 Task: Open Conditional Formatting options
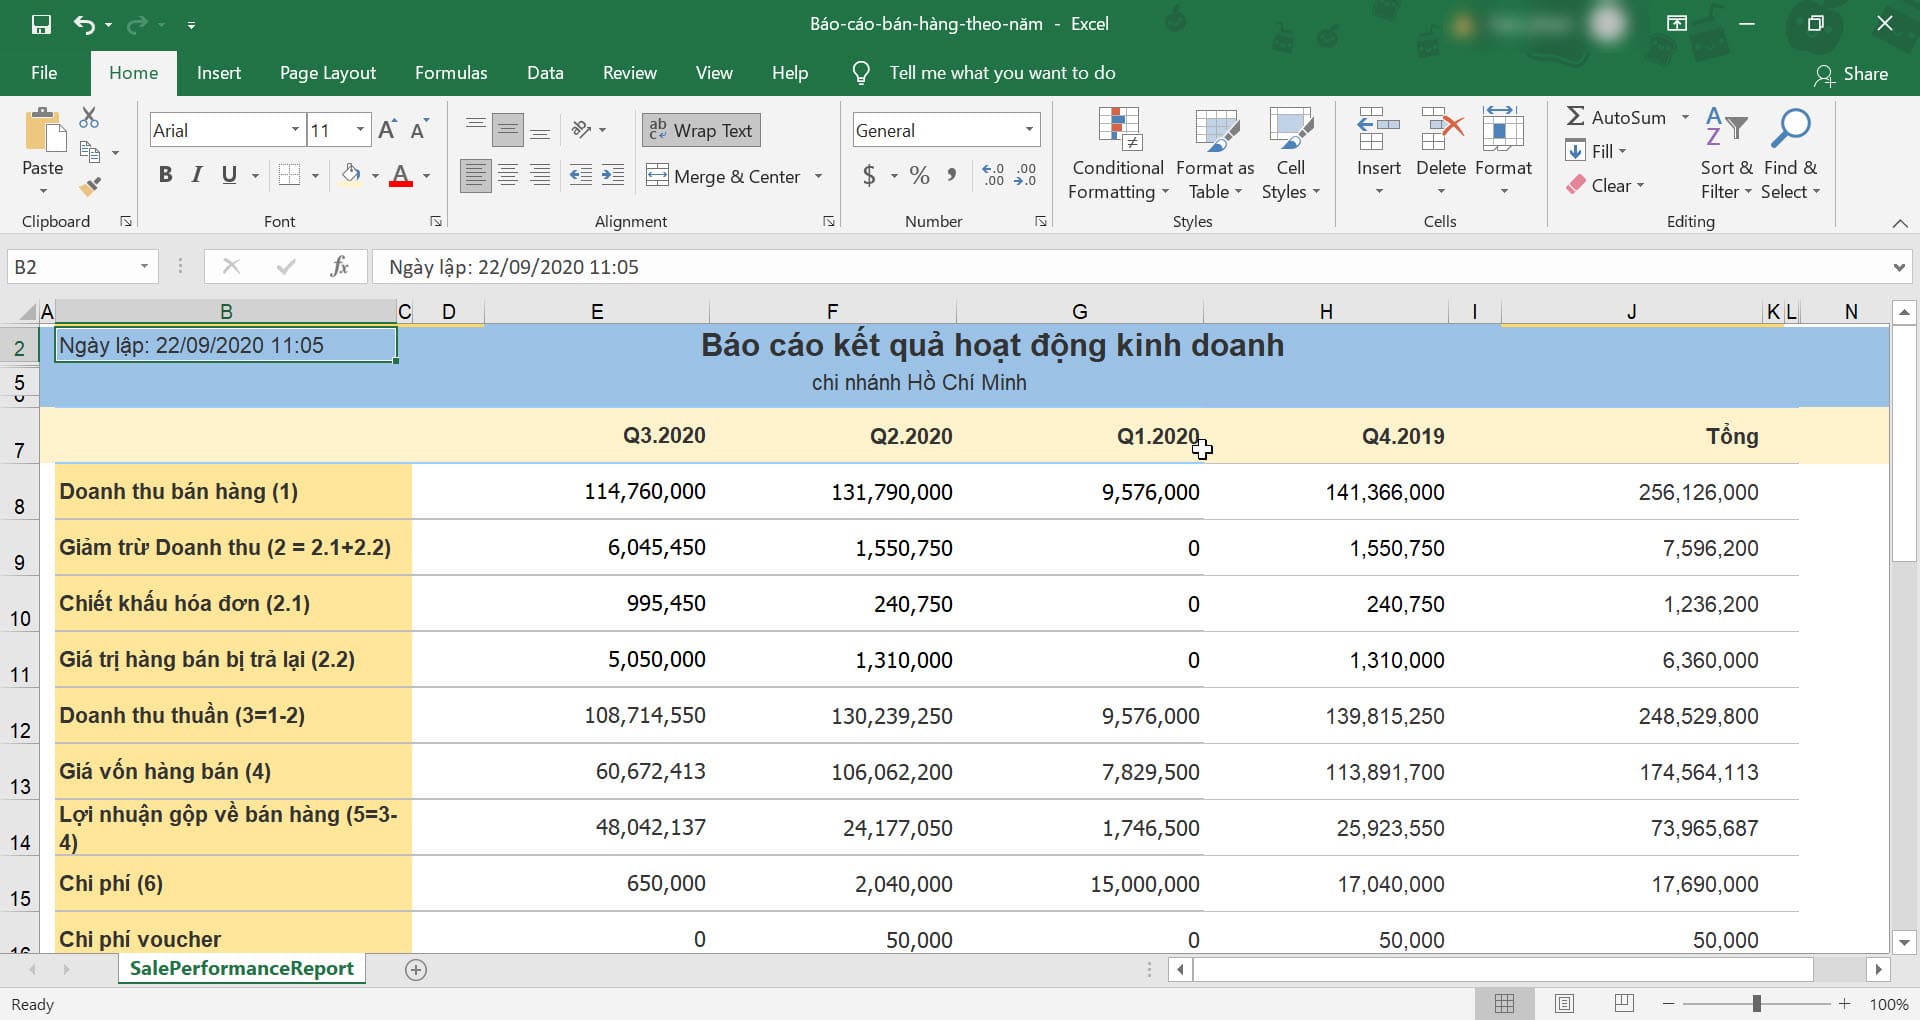[x=1117, y=152]
